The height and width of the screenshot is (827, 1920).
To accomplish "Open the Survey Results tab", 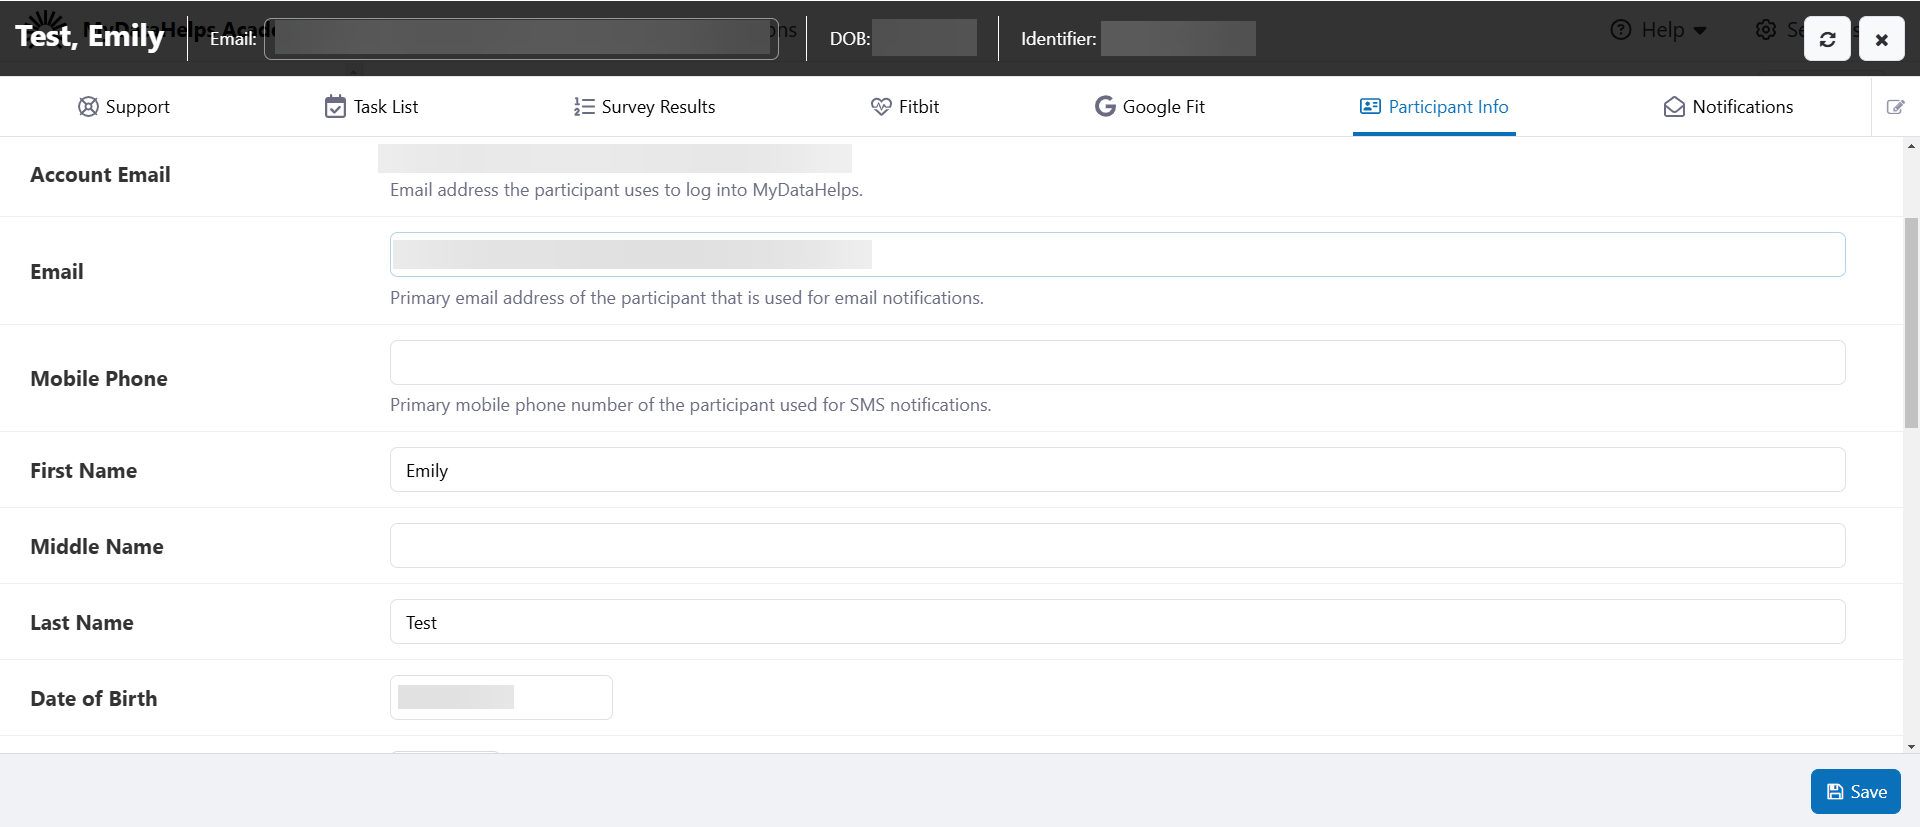I will pos(645,107).
